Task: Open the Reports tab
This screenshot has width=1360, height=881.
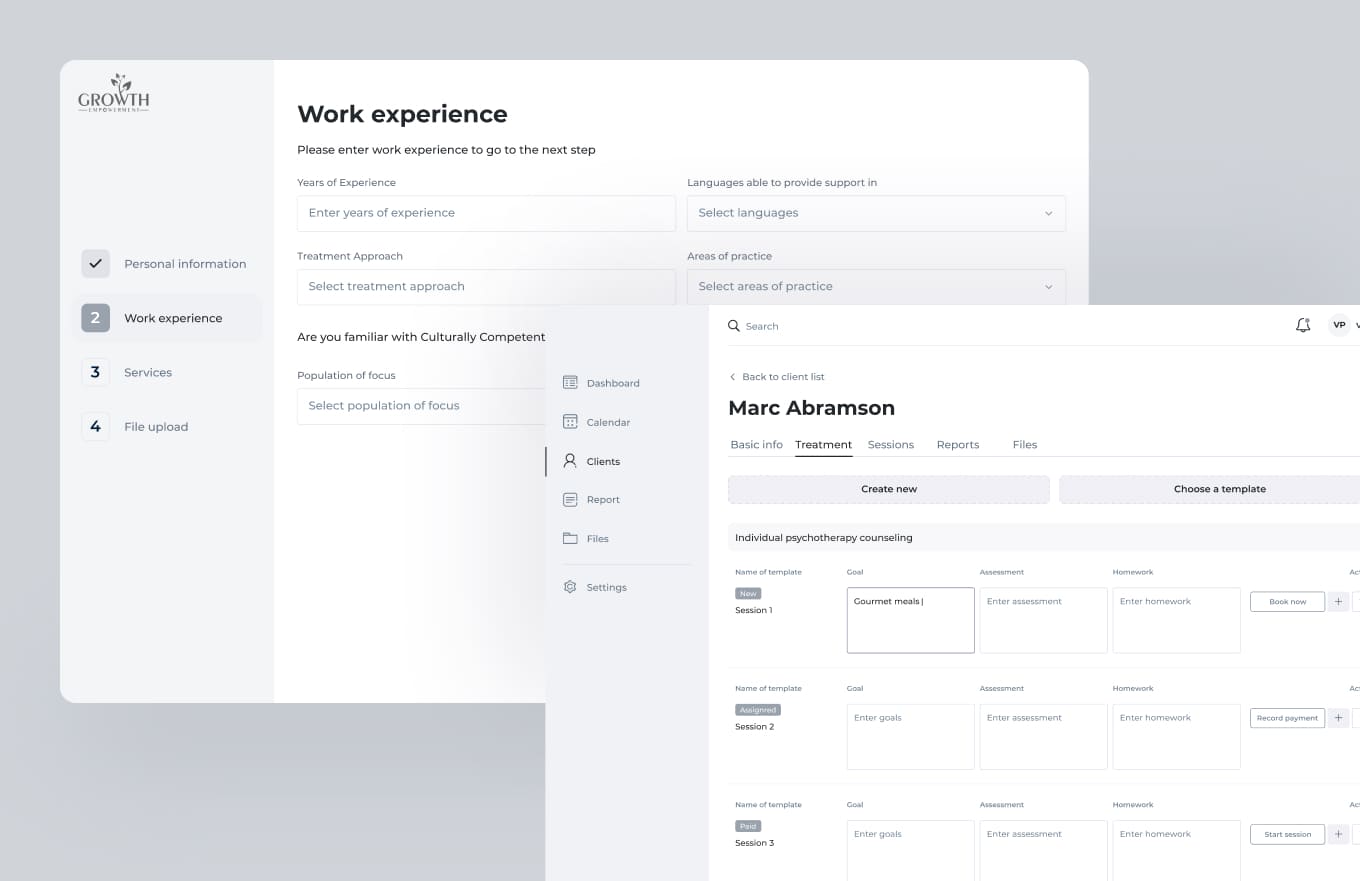Action: 957,445
